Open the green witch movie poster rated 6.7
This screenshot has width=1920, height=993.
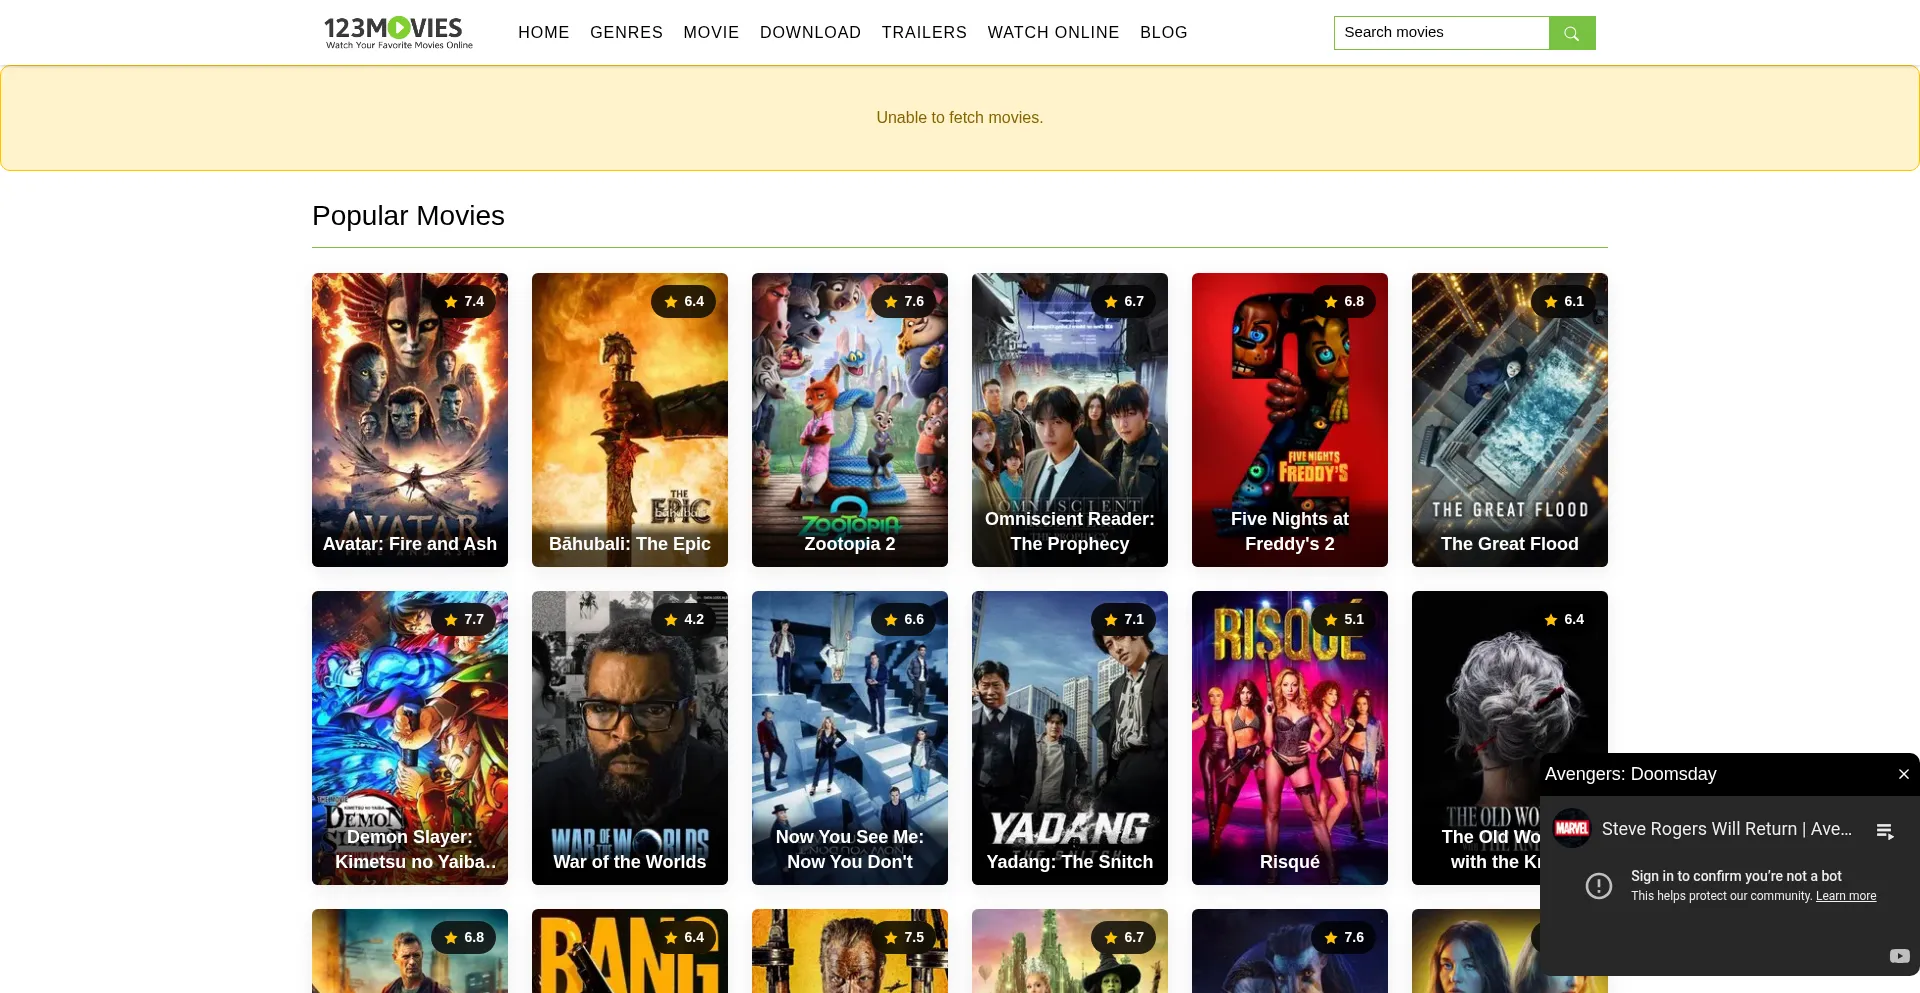[1070, 951]
